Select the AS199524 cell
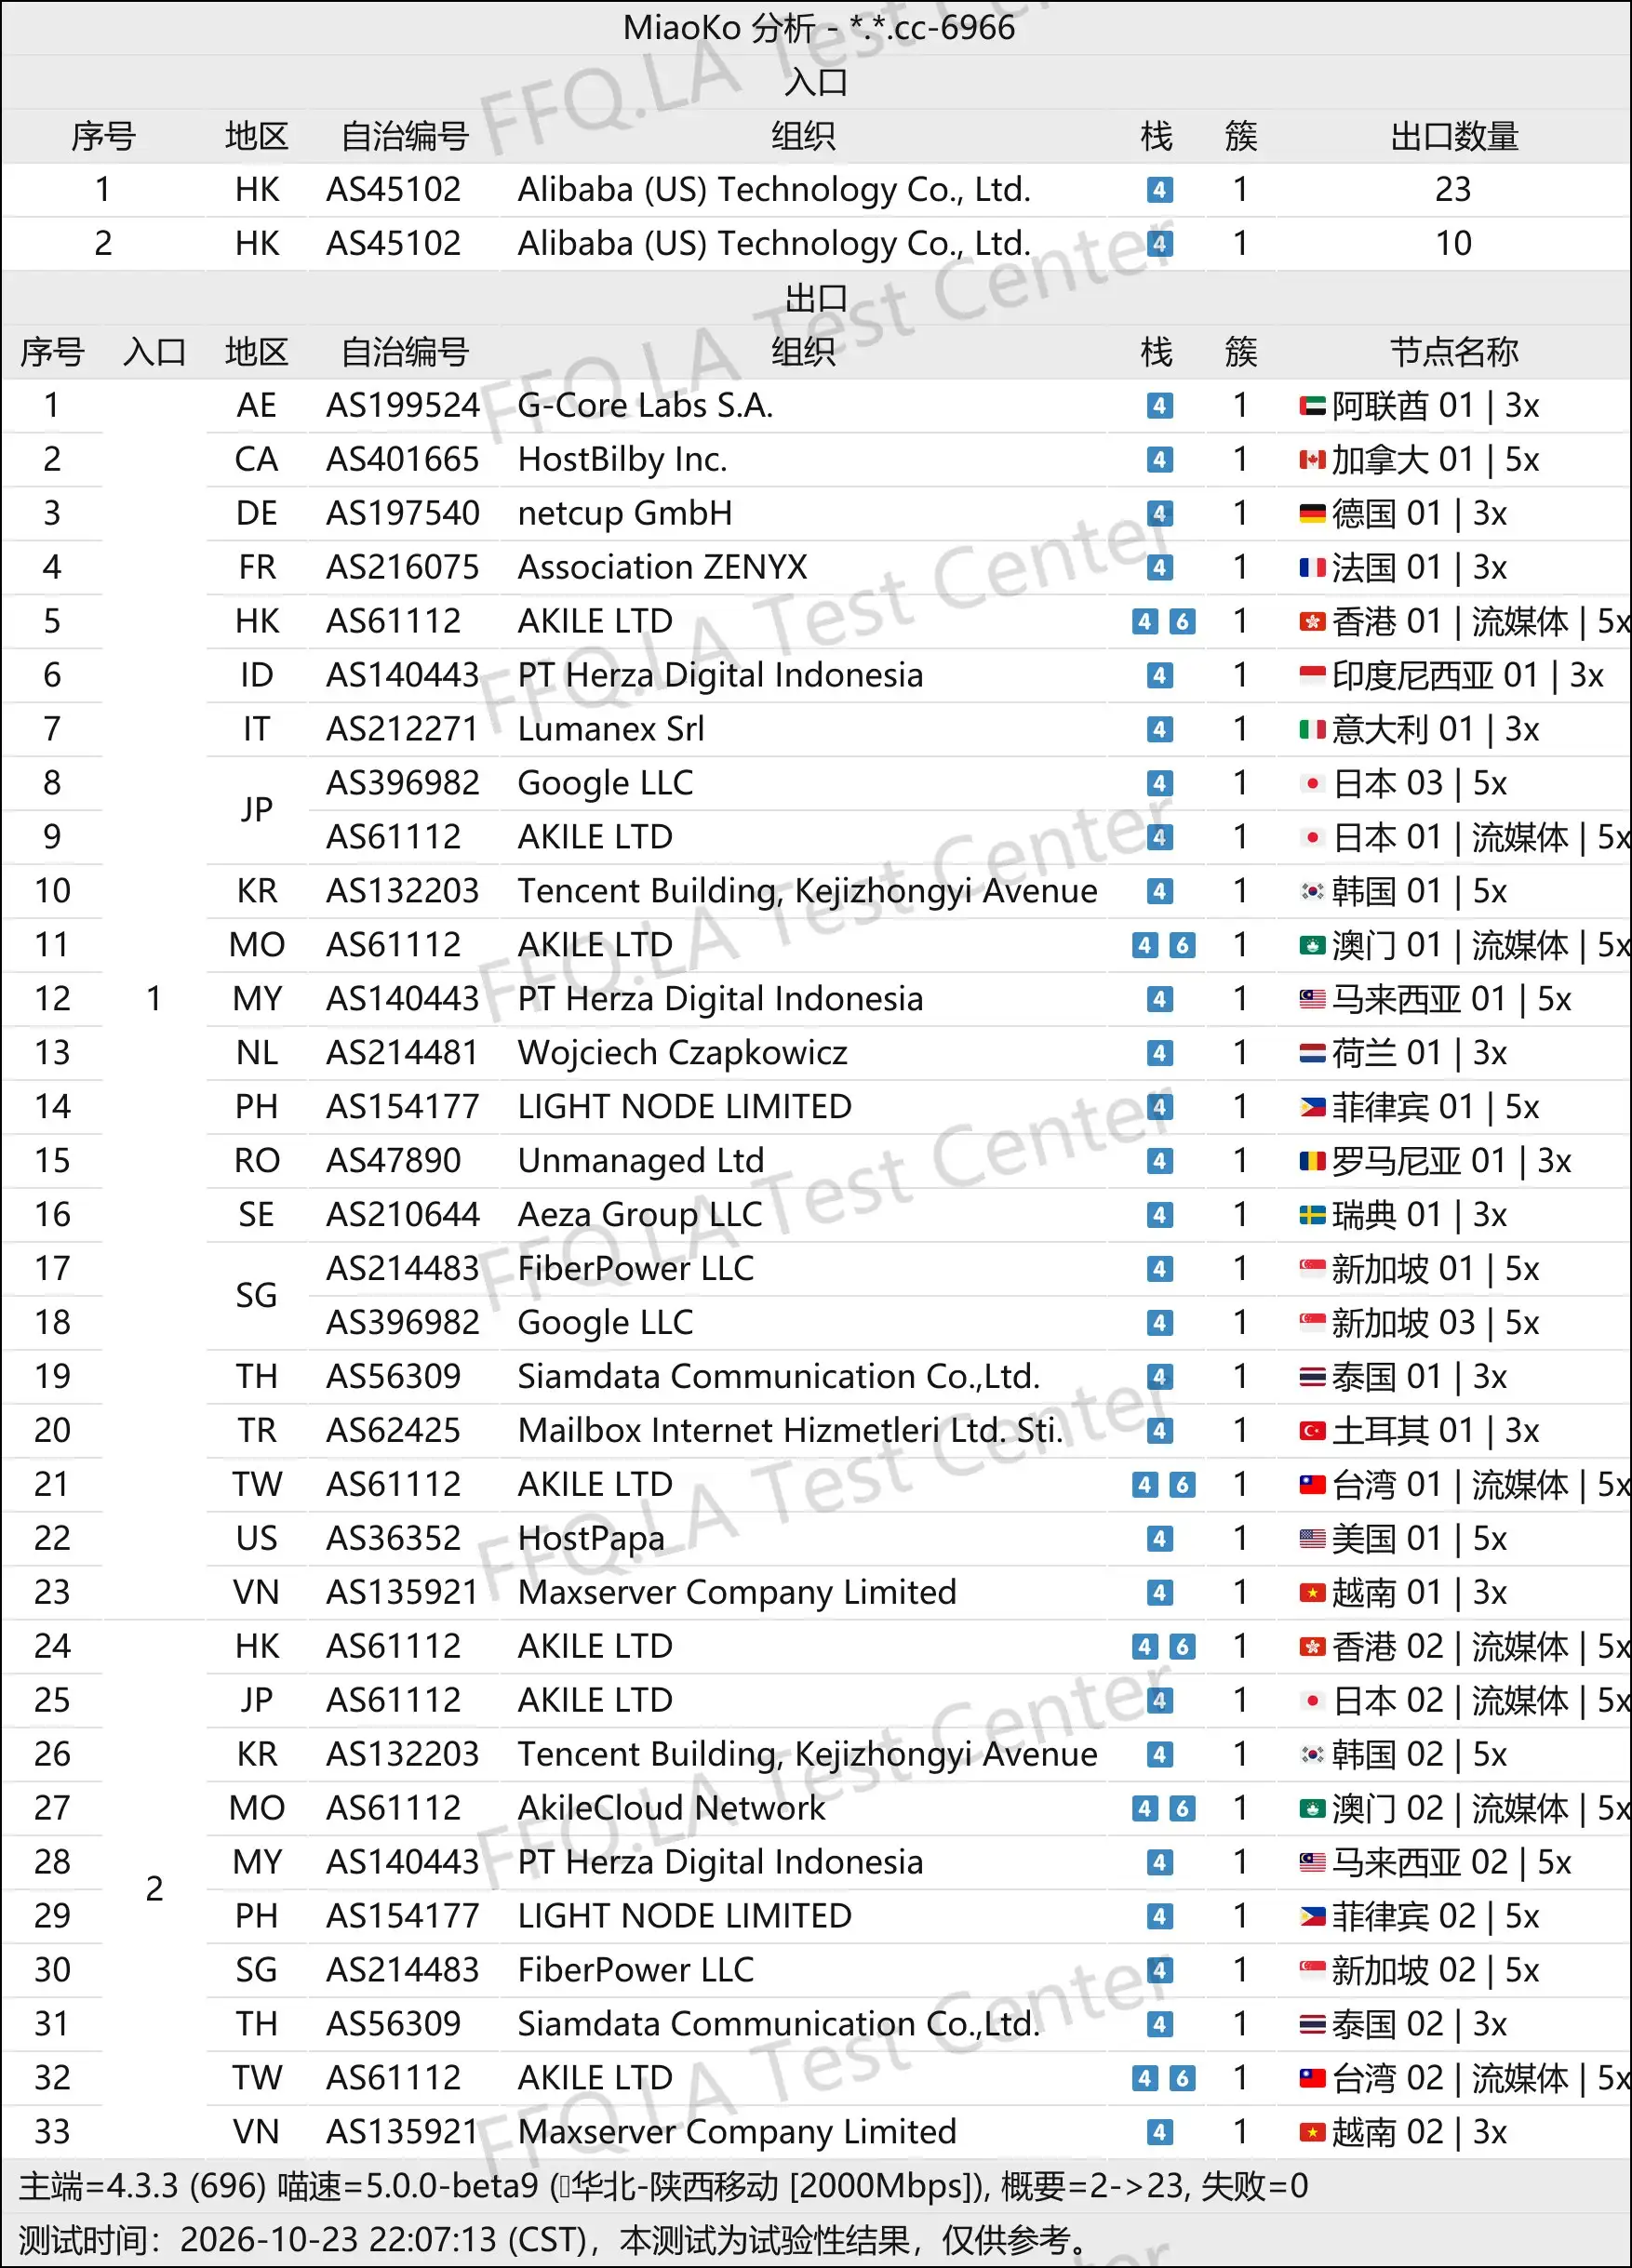 coord(403,406)
